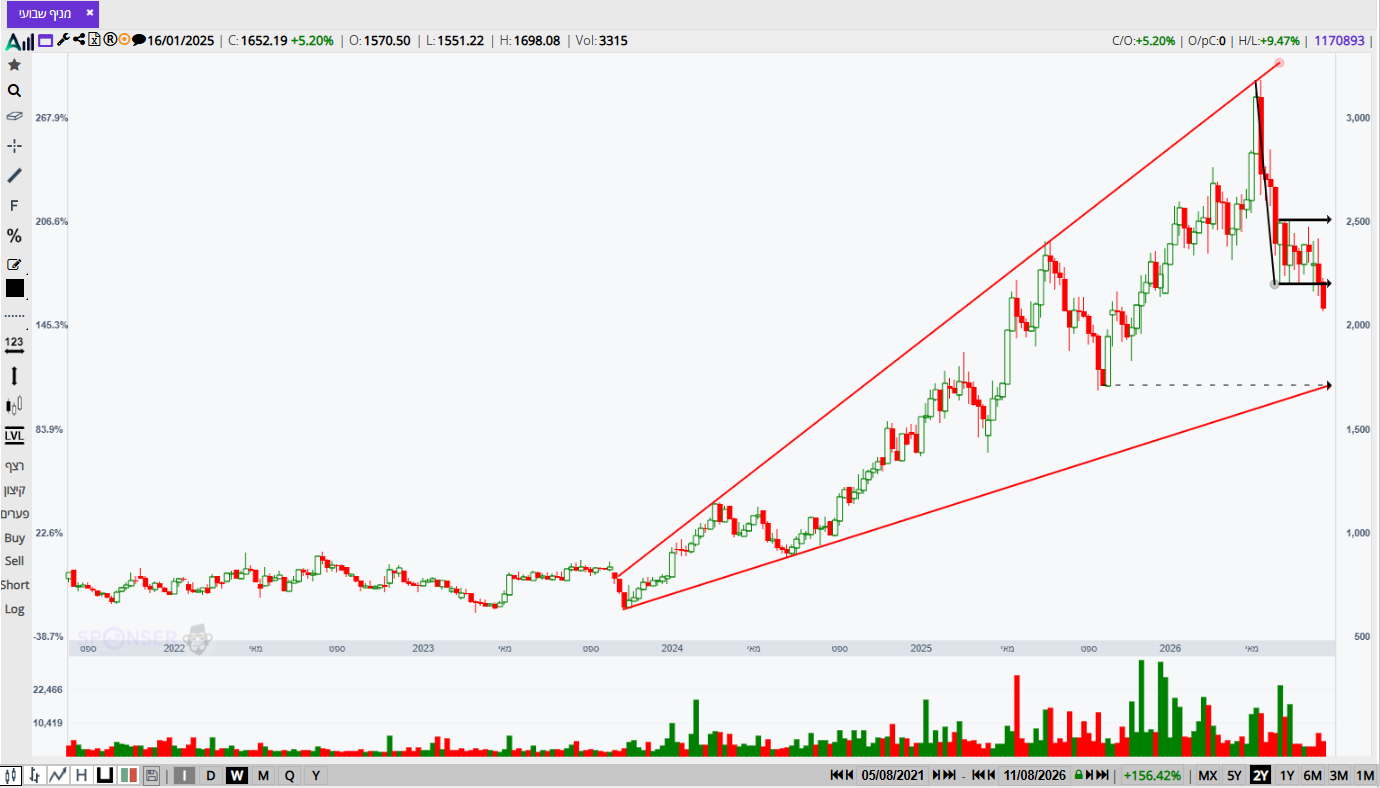The image size is (1380, 788).
Task: Click the signal bars logo icon
Action: 20,41
